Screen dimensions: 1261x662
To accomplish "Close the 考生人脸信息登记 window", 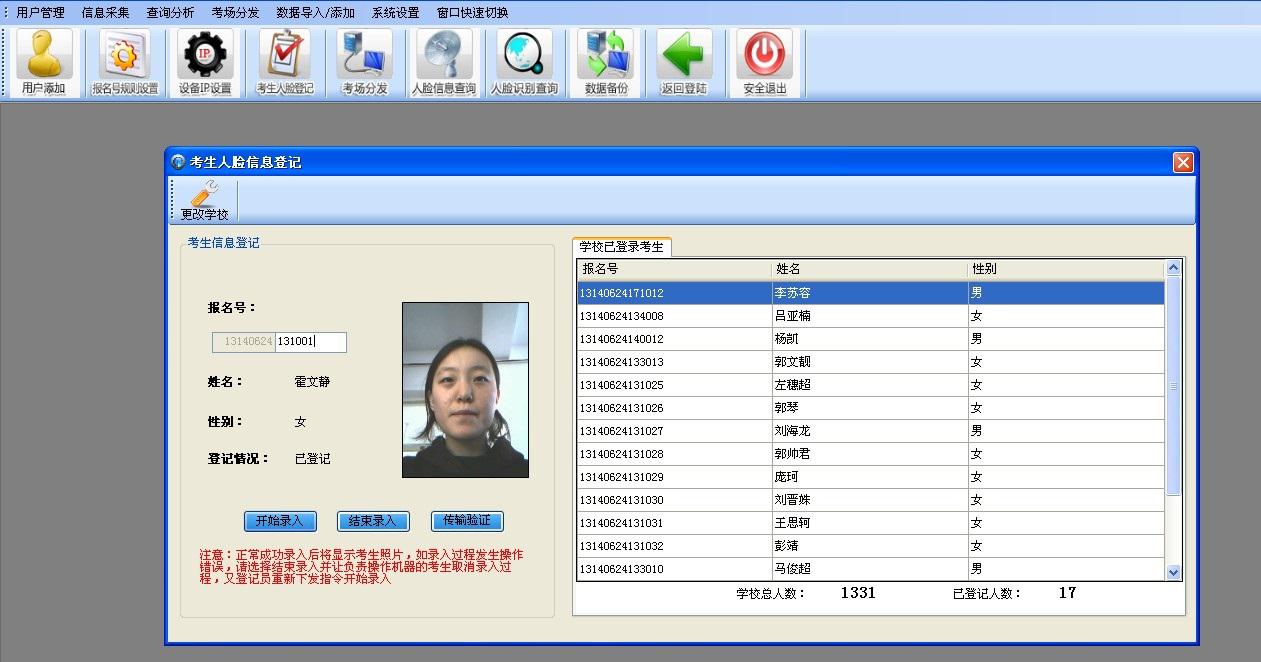I will 1183,162.
